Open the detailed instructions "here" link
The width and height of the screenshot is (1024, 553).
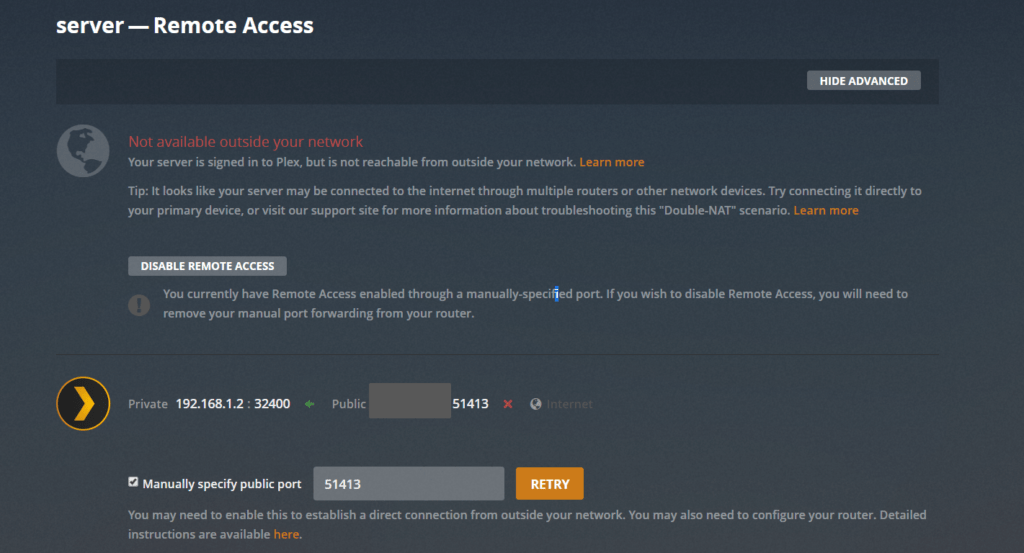286,535
